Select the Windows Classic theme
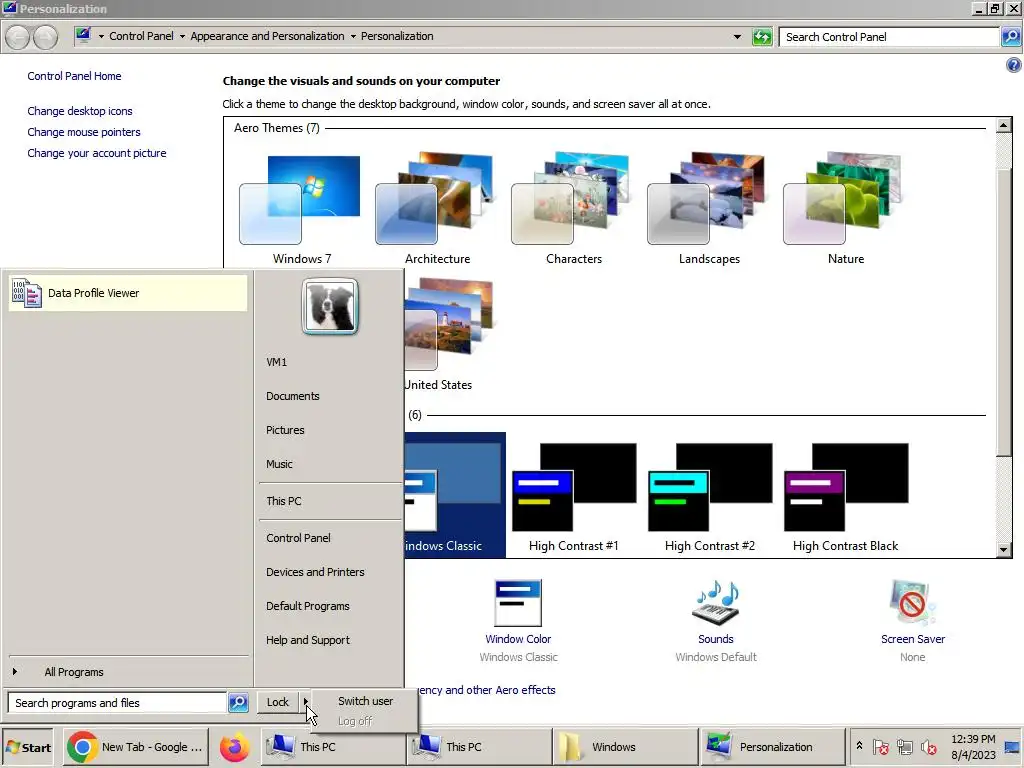This screenshot has height=768, width=1024. point(455,495)
